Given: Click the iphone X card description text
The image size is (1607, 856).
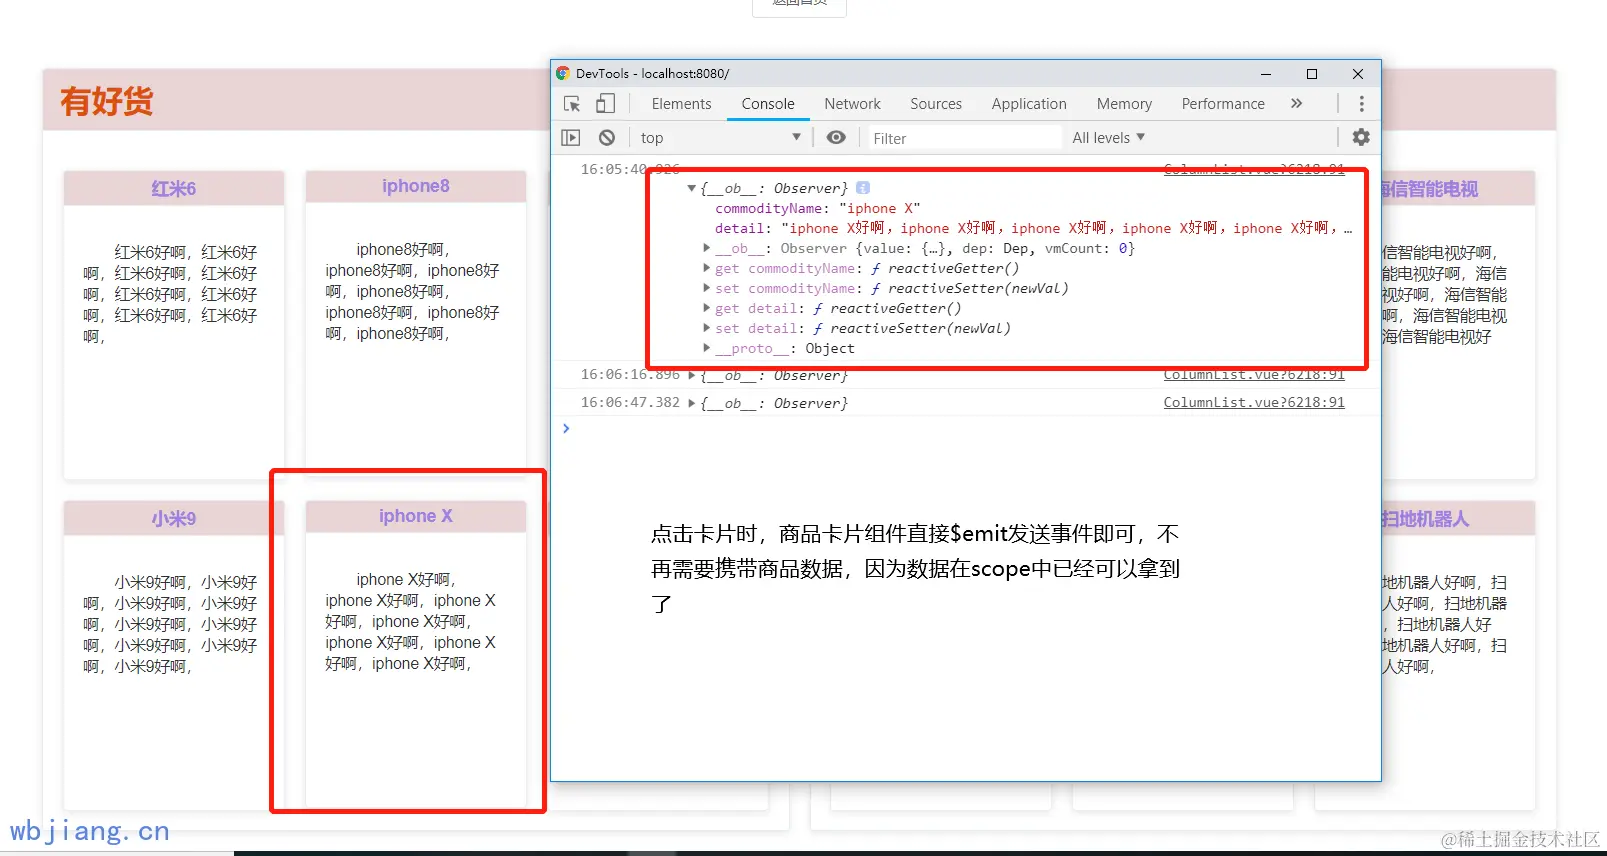Looking at the screenshot, I should tap(410, 621).
